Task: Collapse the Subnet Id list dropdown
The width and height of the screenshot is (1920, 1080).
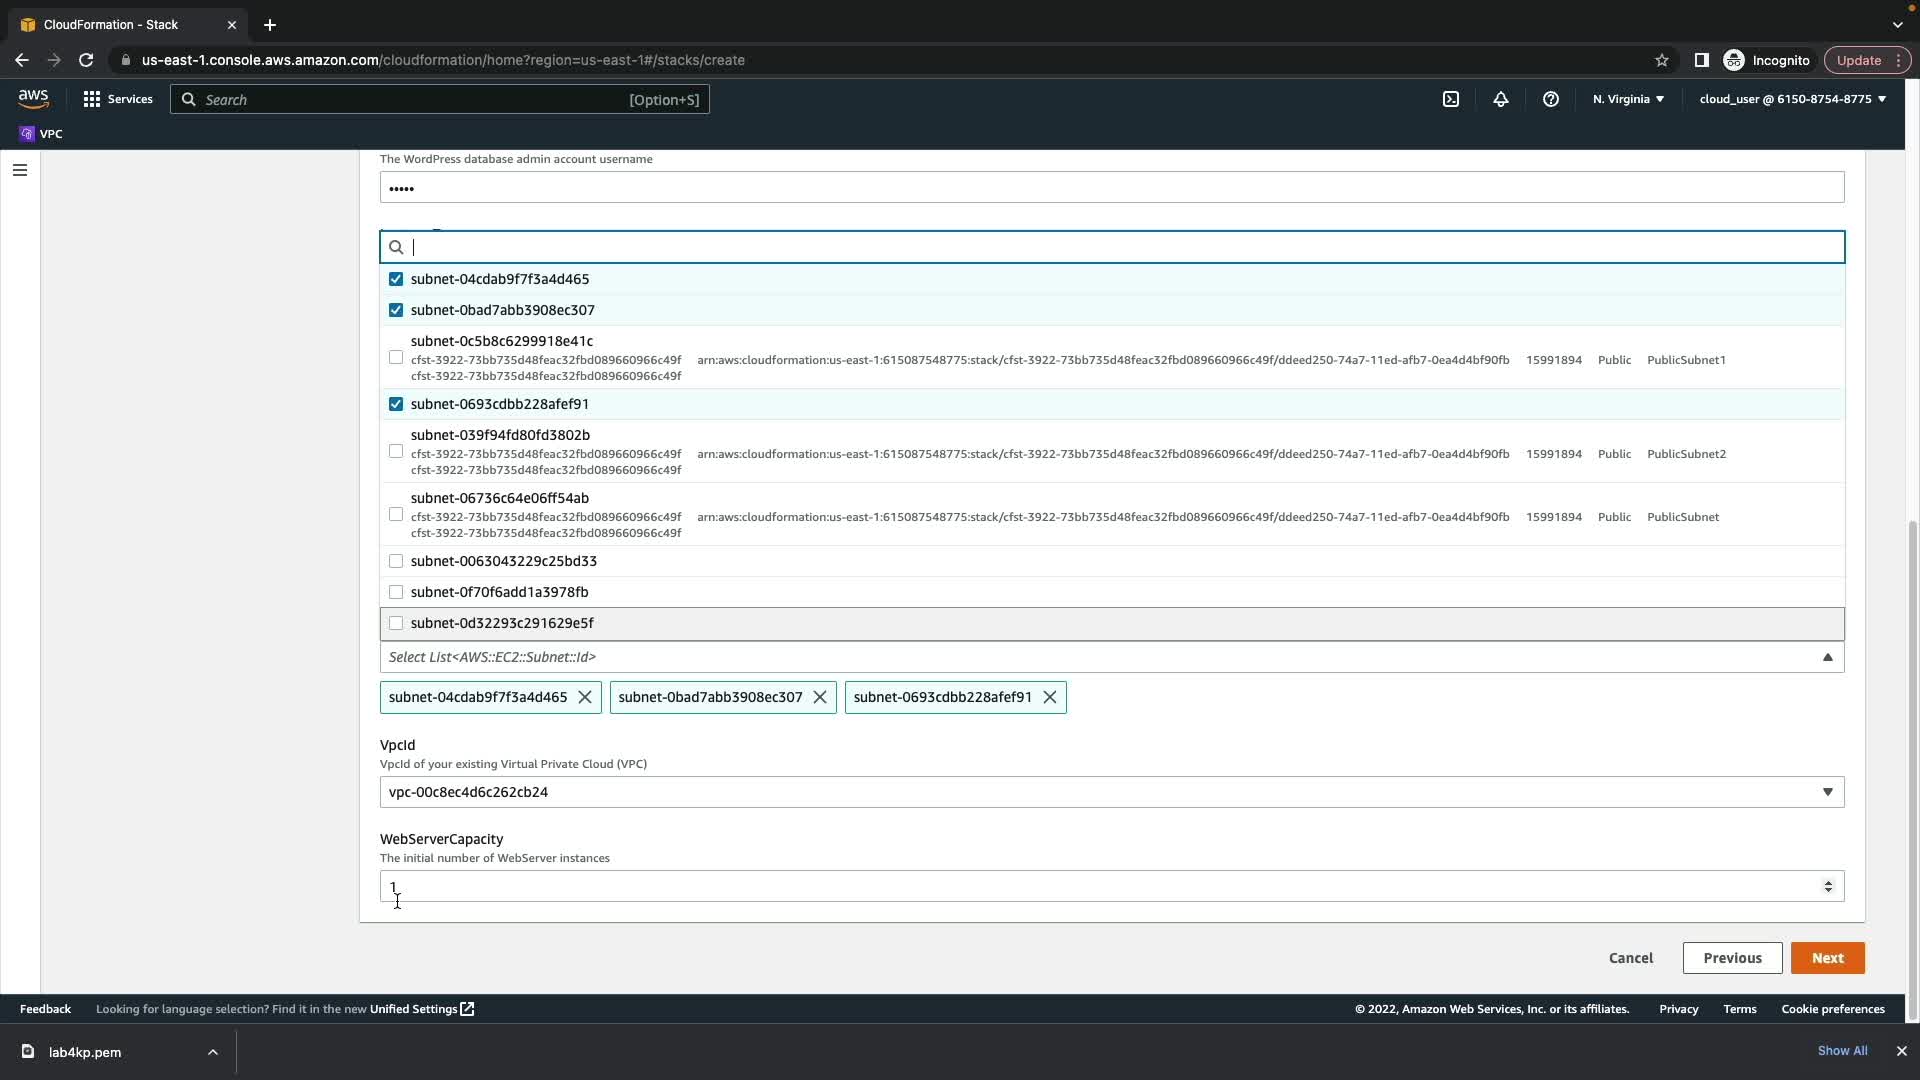Action: pos(1827,657)
